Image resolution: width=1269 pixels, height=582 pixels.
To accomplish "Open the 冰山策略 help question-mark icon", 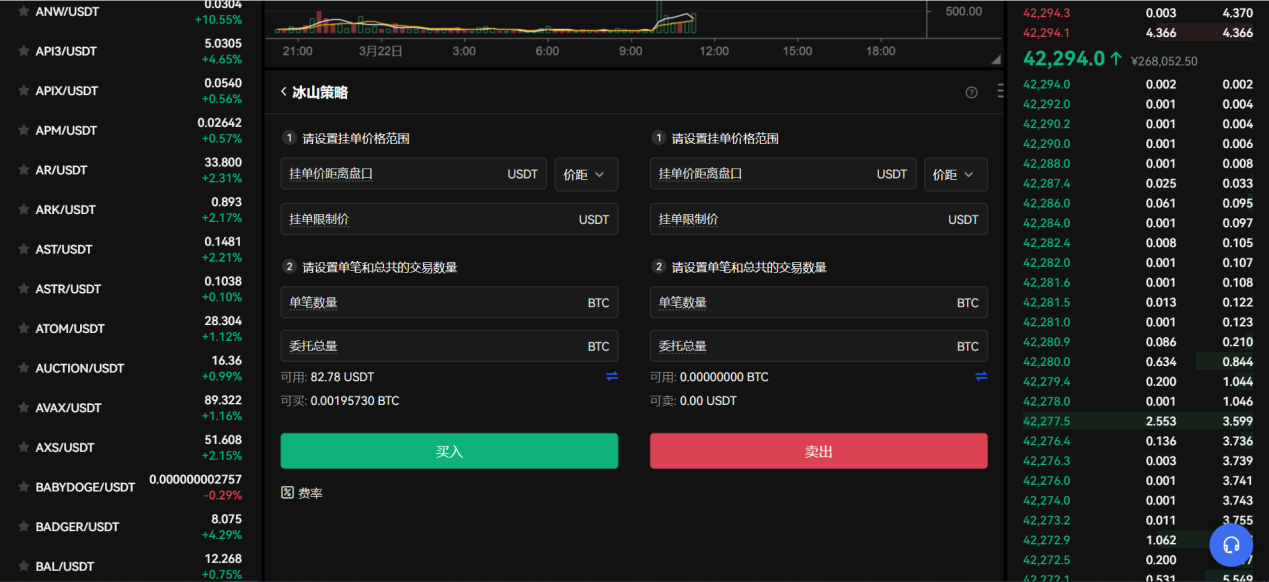I will pos(971,91).
